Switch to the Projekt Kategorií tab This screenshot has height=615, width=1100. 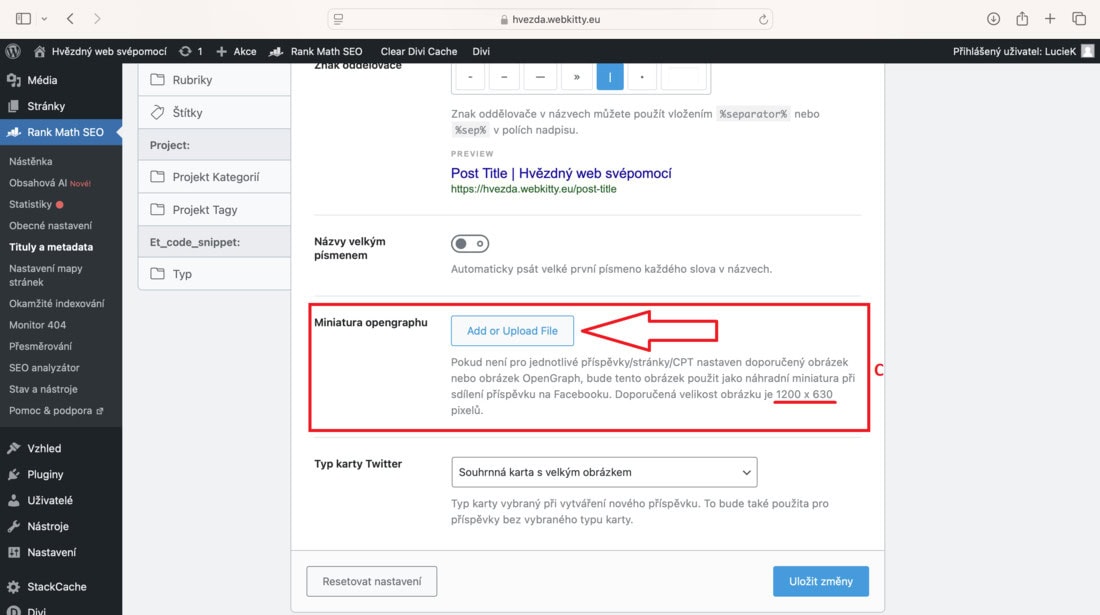[x=215, y=177]
